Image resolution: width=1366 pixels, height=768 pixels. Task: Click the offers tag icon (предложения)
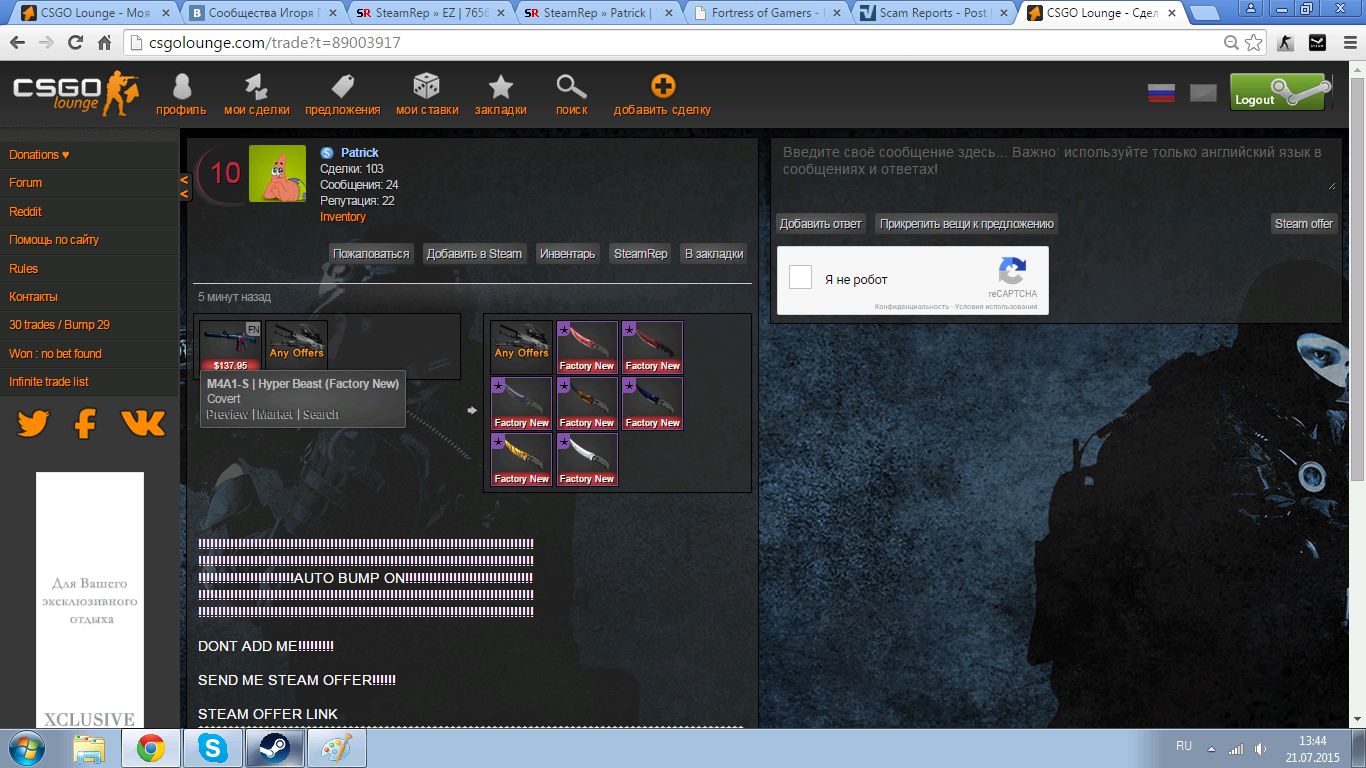342,89
